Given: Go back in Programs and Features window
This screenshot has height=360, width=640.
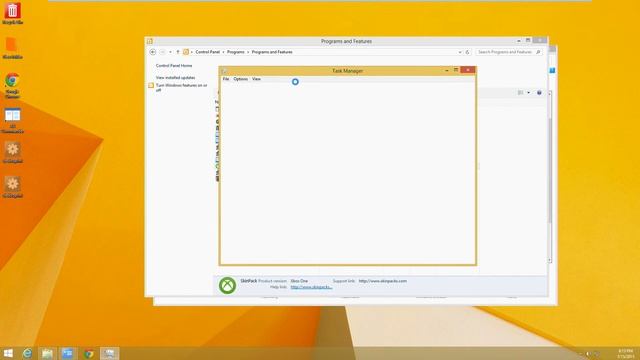Looking at the screenshot, I should 153,52.
